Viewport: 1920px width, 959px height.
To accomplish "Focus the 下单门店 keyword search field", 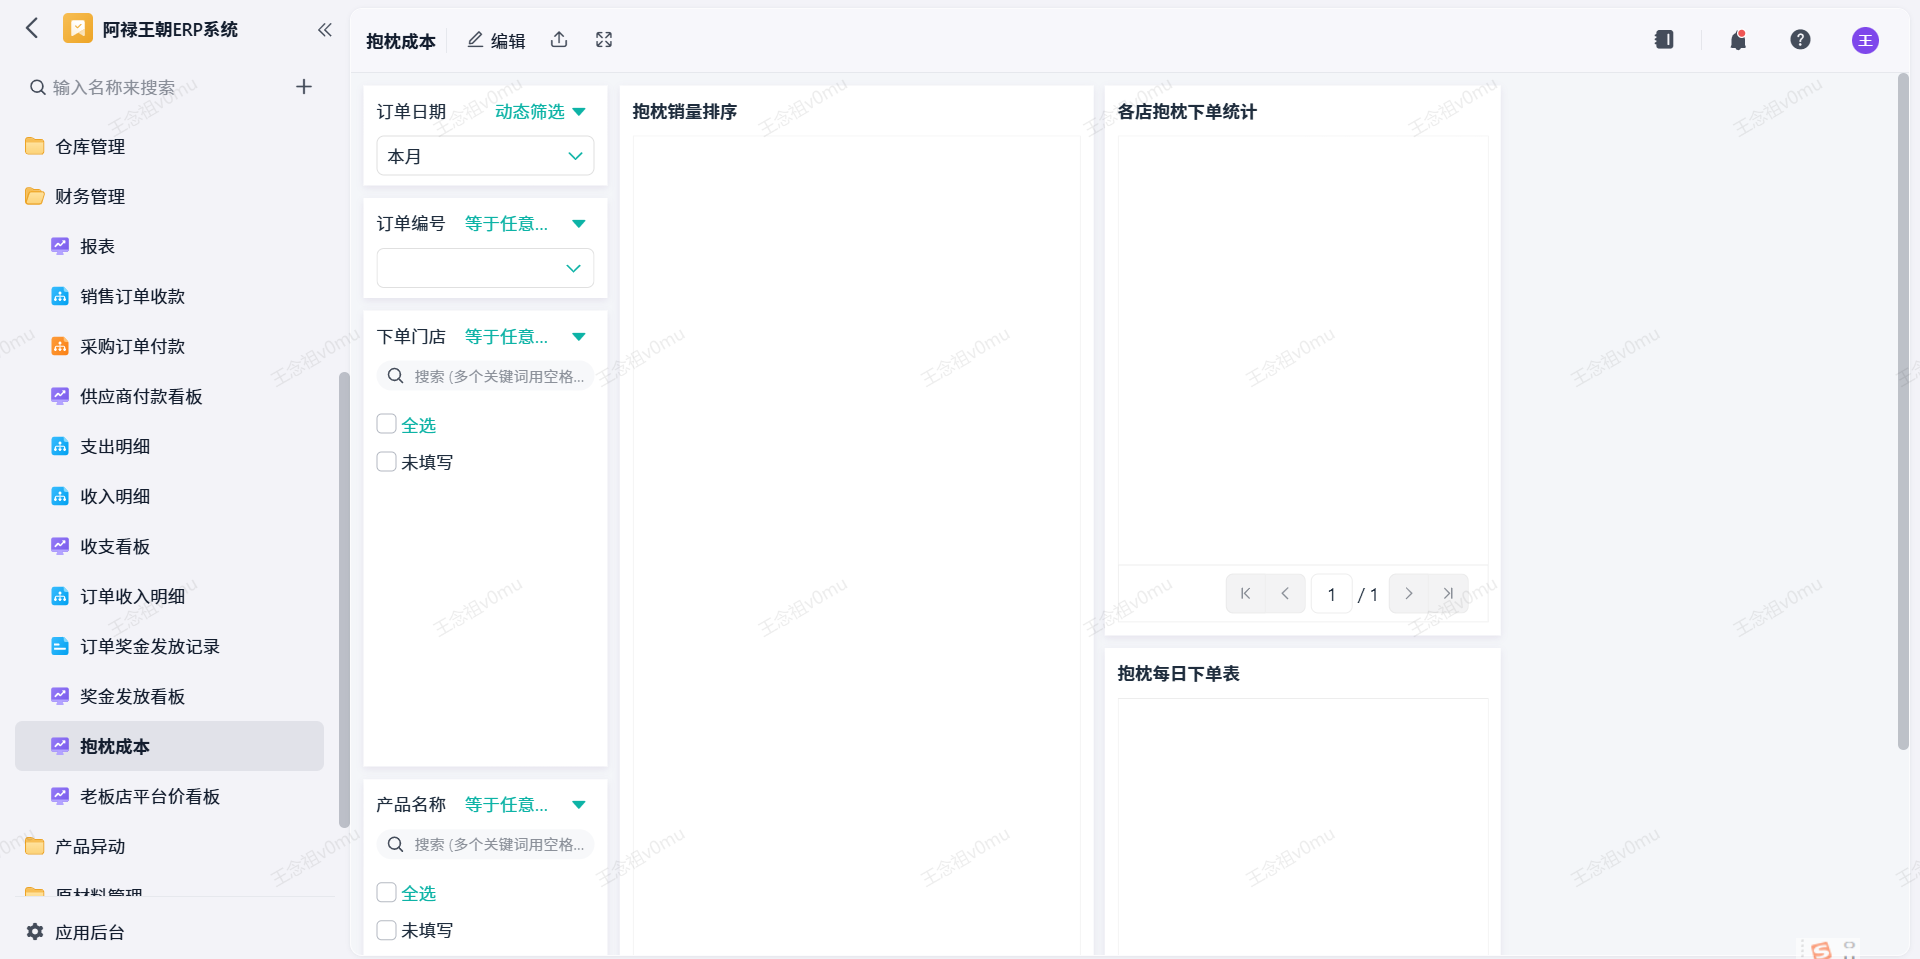I will 485,376.
